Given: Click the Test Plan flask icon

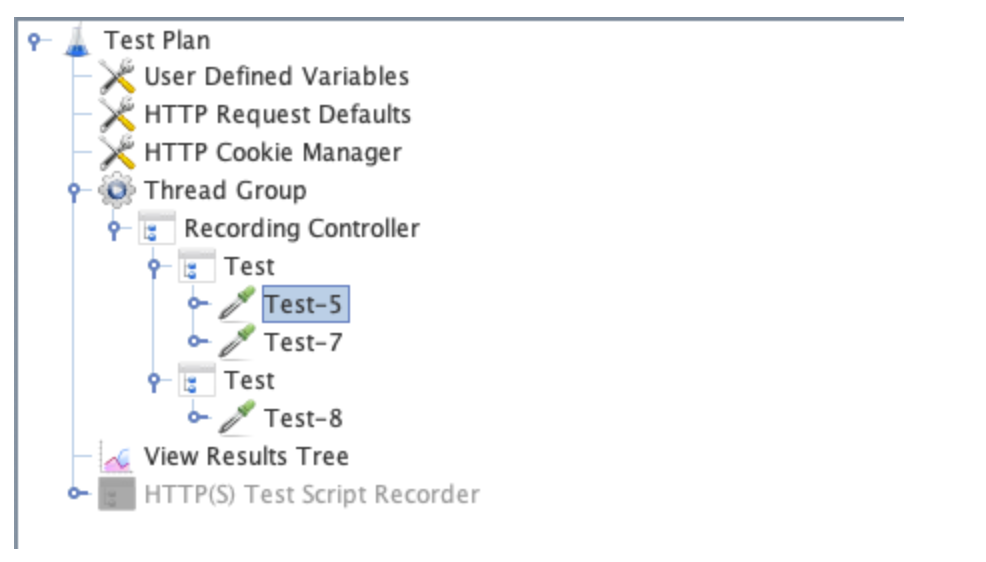Looking at the screenshot, I should 77,41.
